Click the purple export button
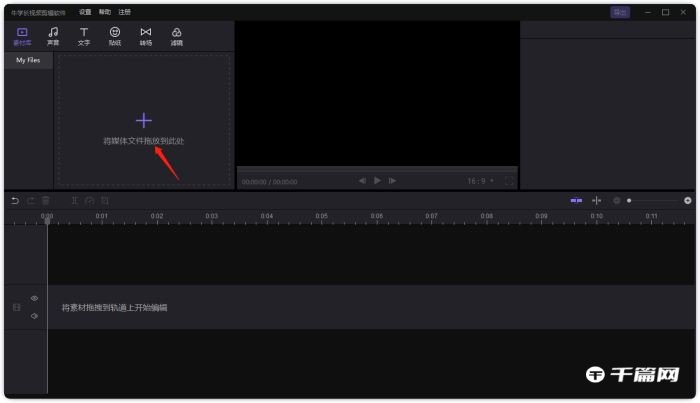 tap(620, 12)
